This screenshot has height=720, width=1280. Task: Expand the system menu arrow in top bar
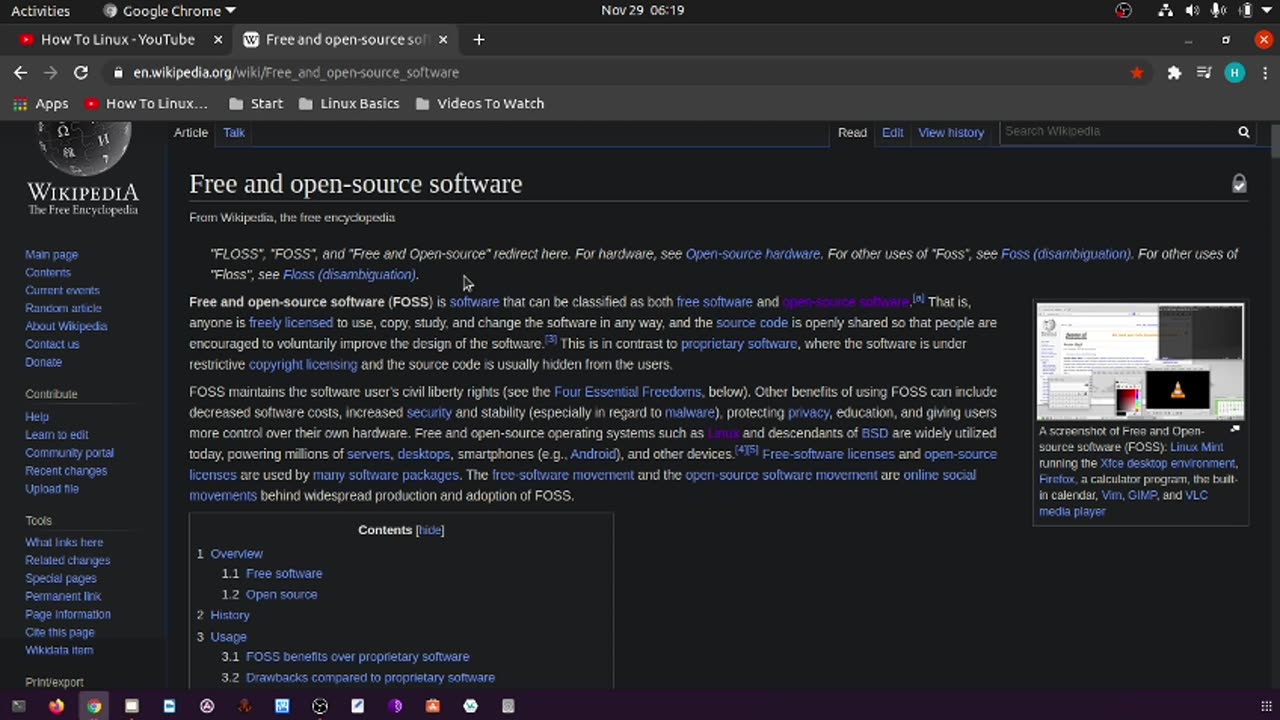point(1267,10)
